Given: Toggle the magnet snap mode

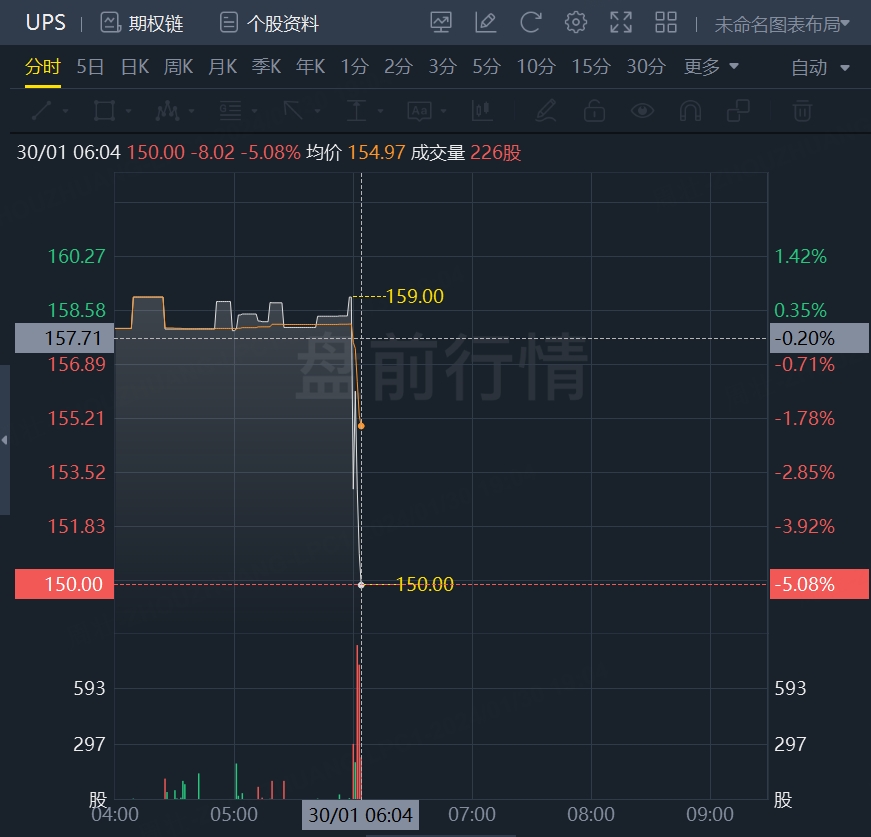Looking at the screenshot, I should tap(690, 110).
